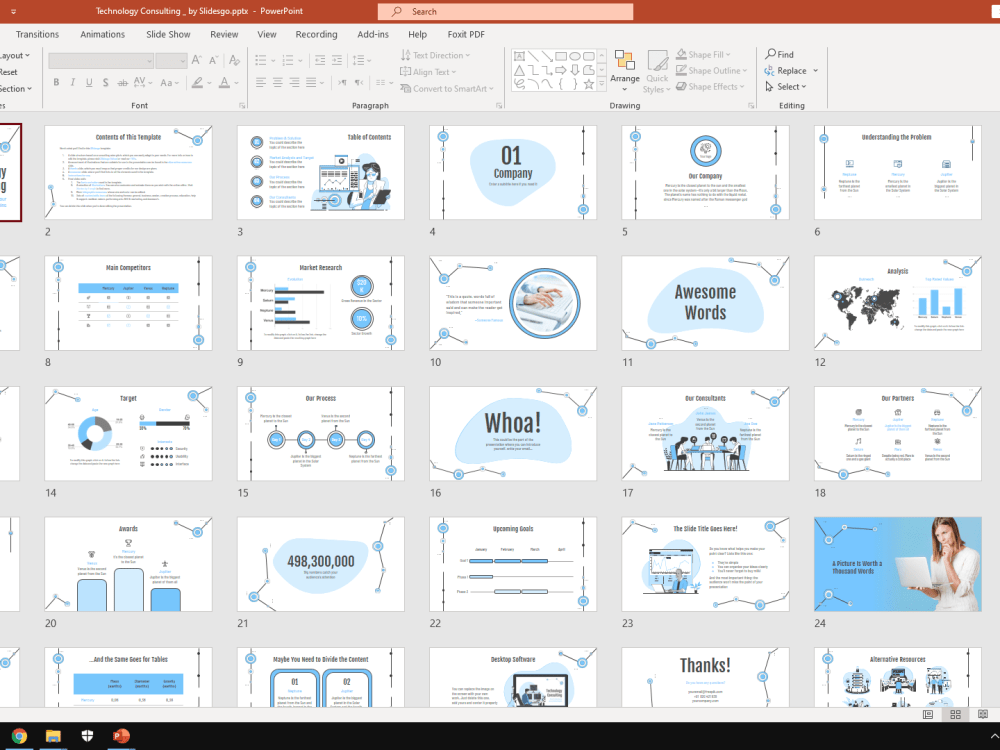Toggle underline formatting
This screenshot has height=750, width=1000.
tap(89, 81)
